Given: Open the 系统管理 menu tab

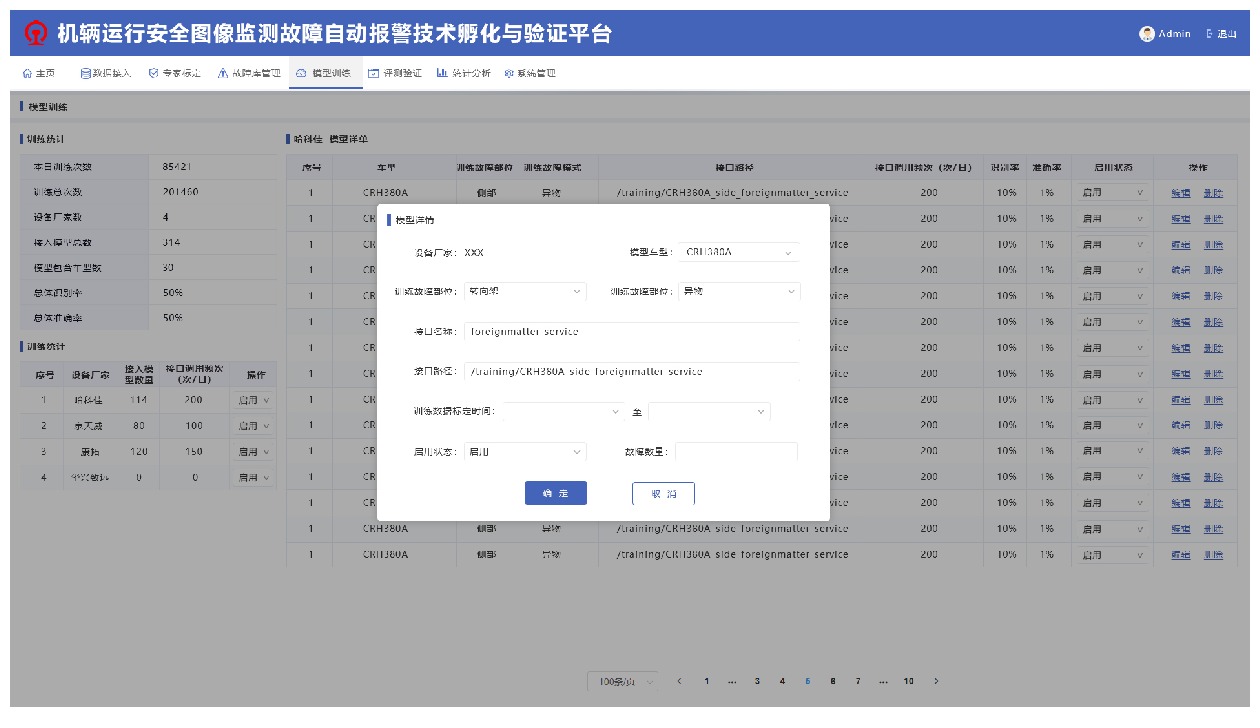Looking at the screenshot, I should (x=530, y=73).
